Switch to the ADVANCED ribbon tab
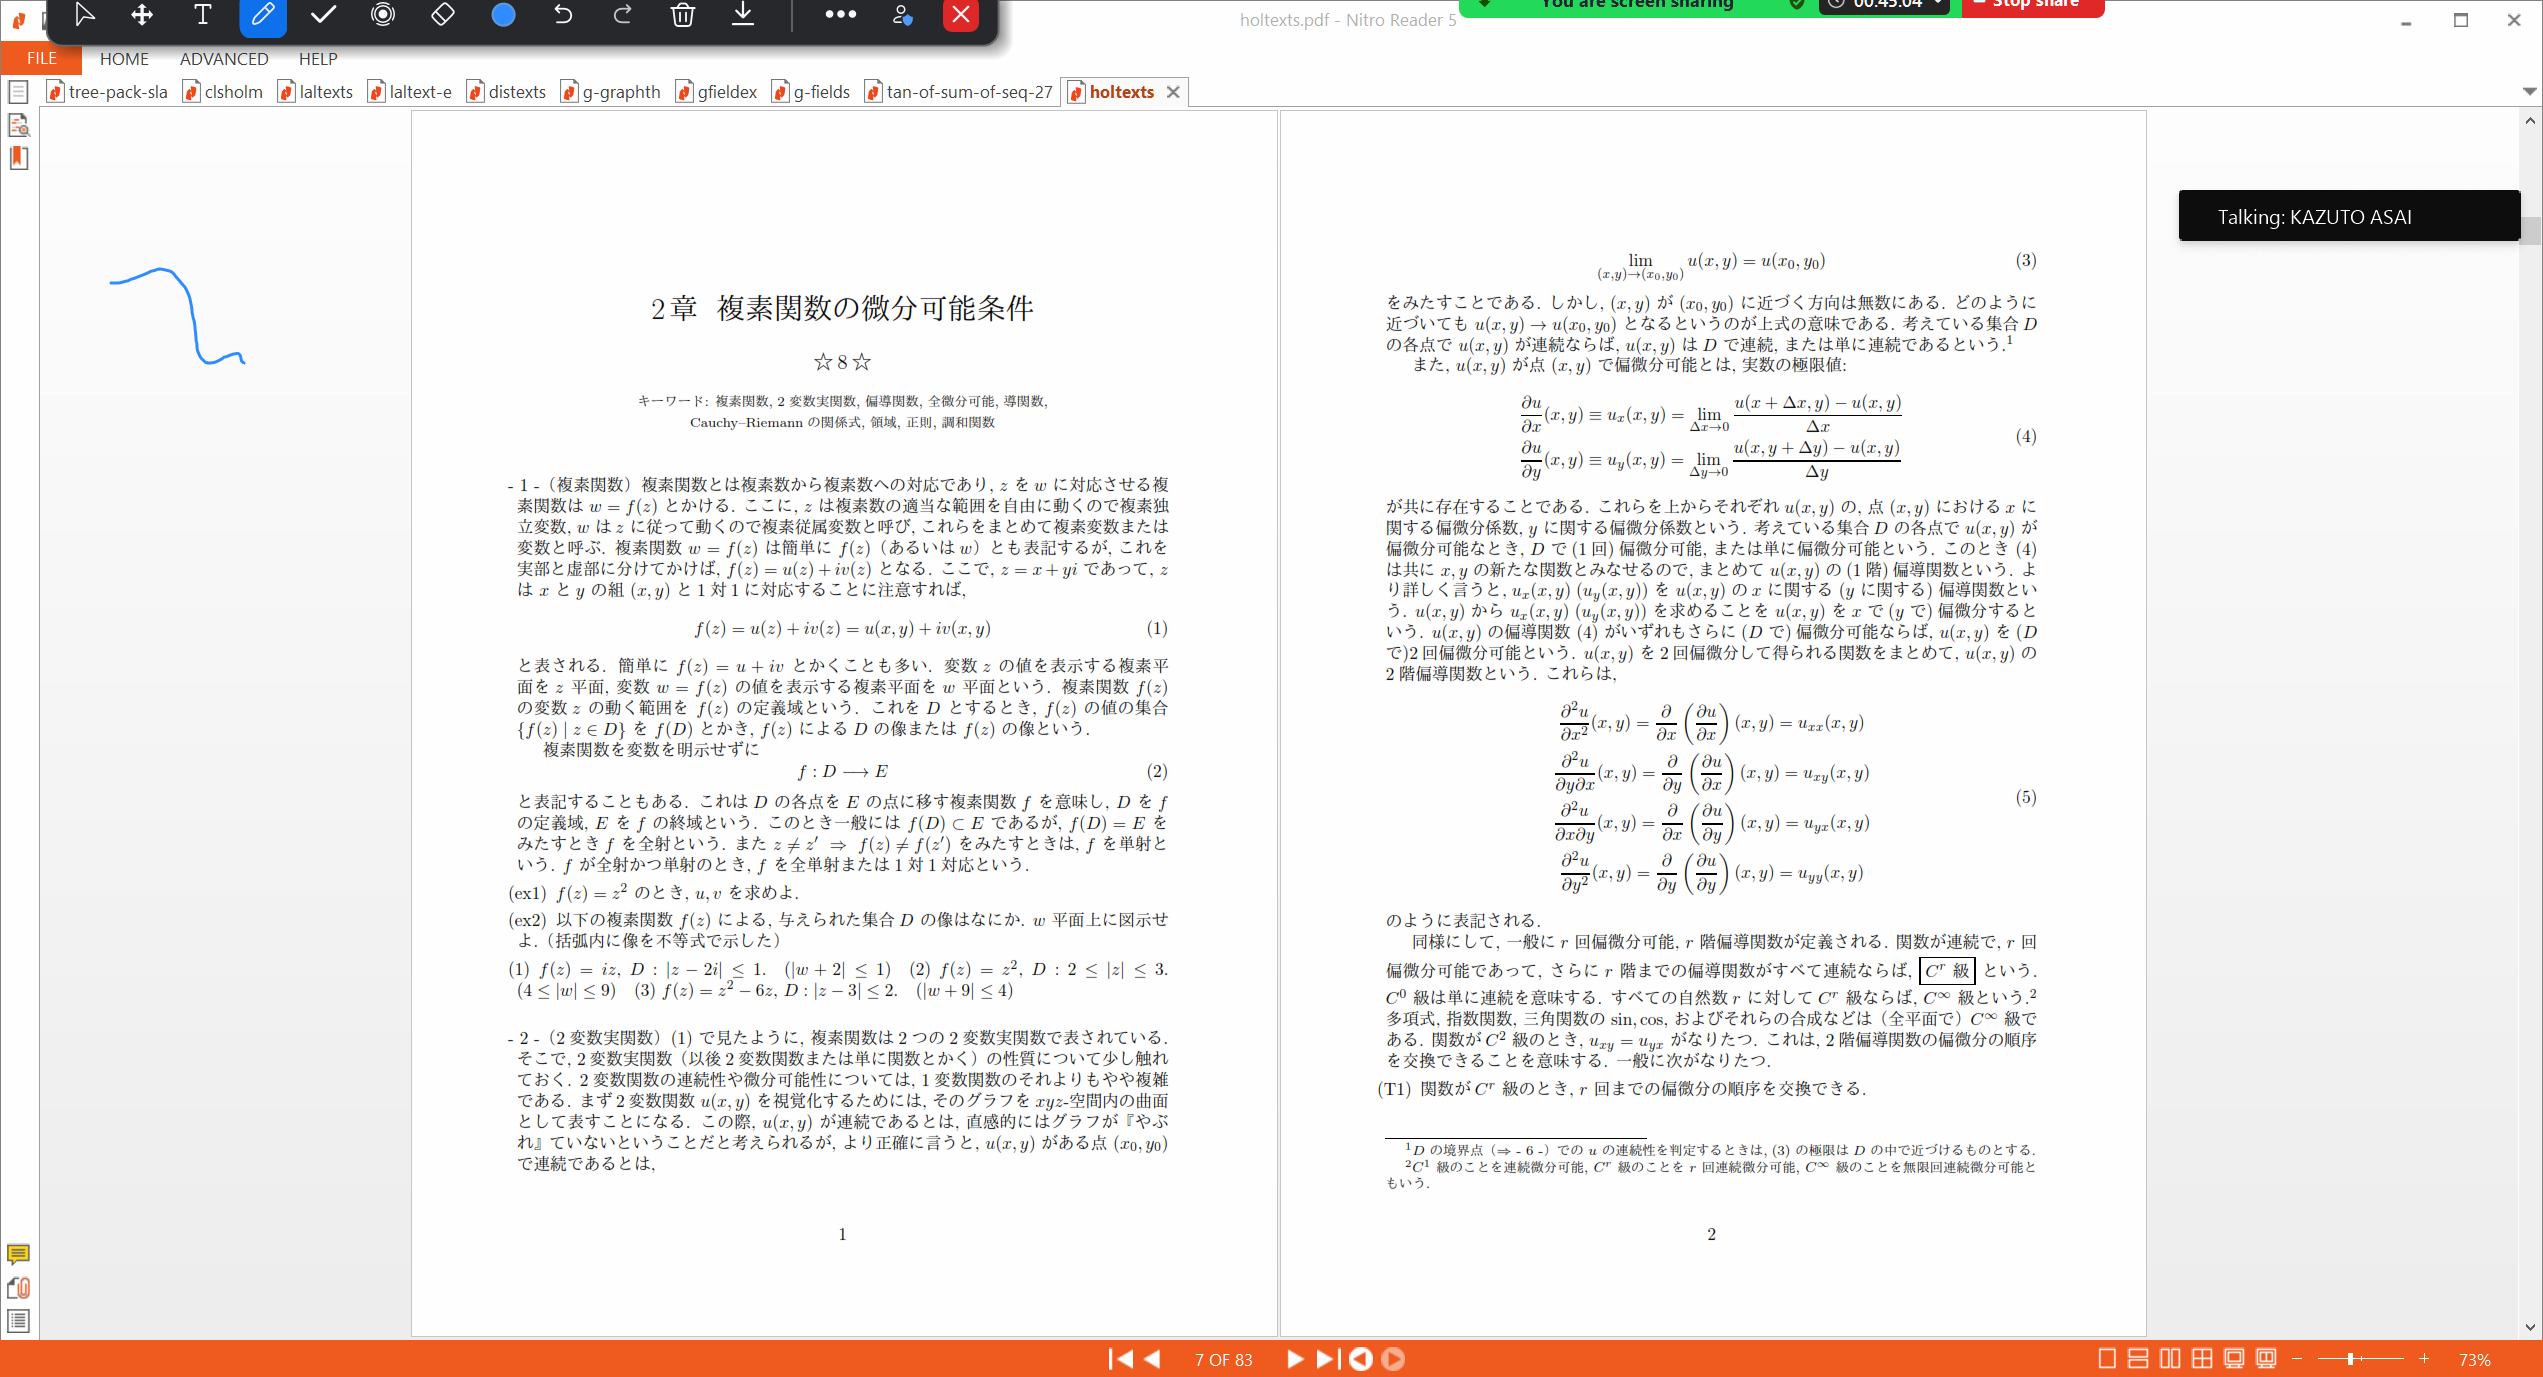The image size is (2543, 1377). (223, 58)
